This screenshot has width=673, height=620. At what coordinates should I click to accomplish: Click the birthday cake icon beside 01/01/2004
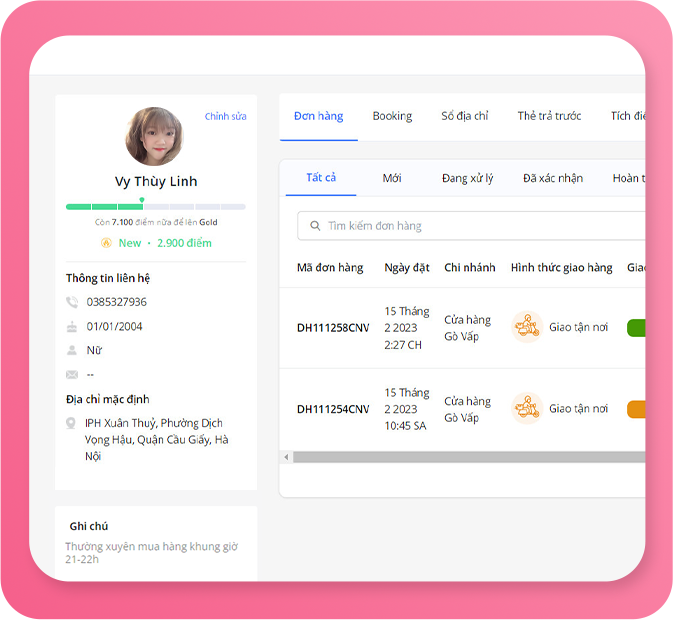[72, 327]
